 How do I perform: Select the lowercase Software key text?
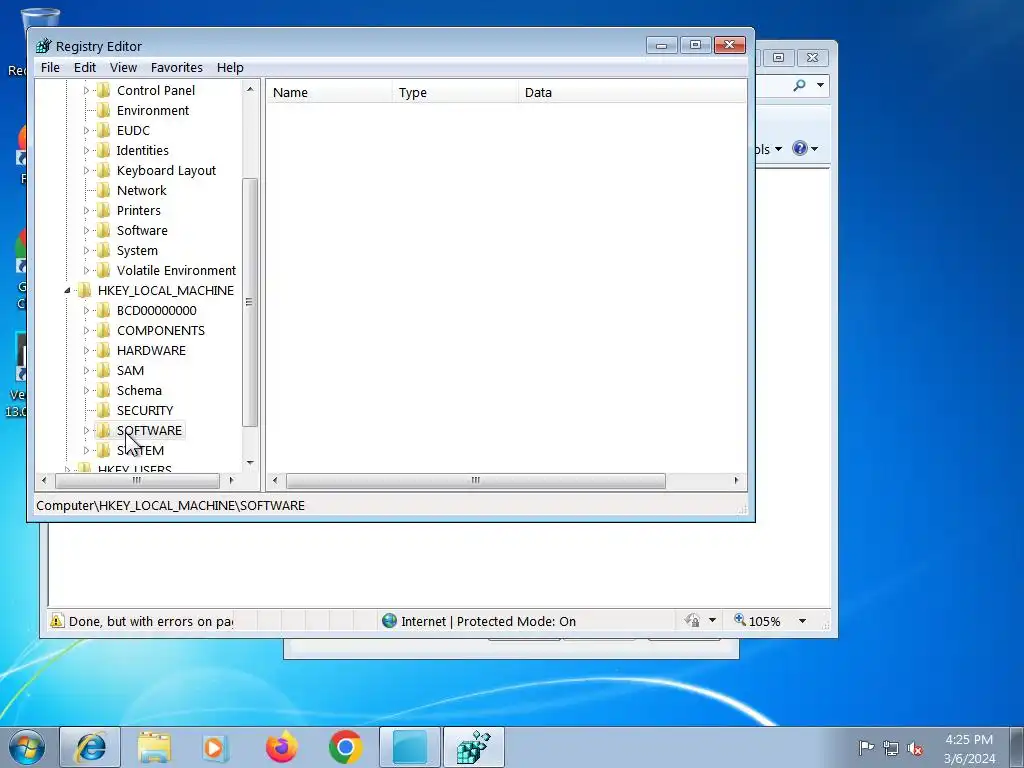pyautogui.click(x=142, y=231)
